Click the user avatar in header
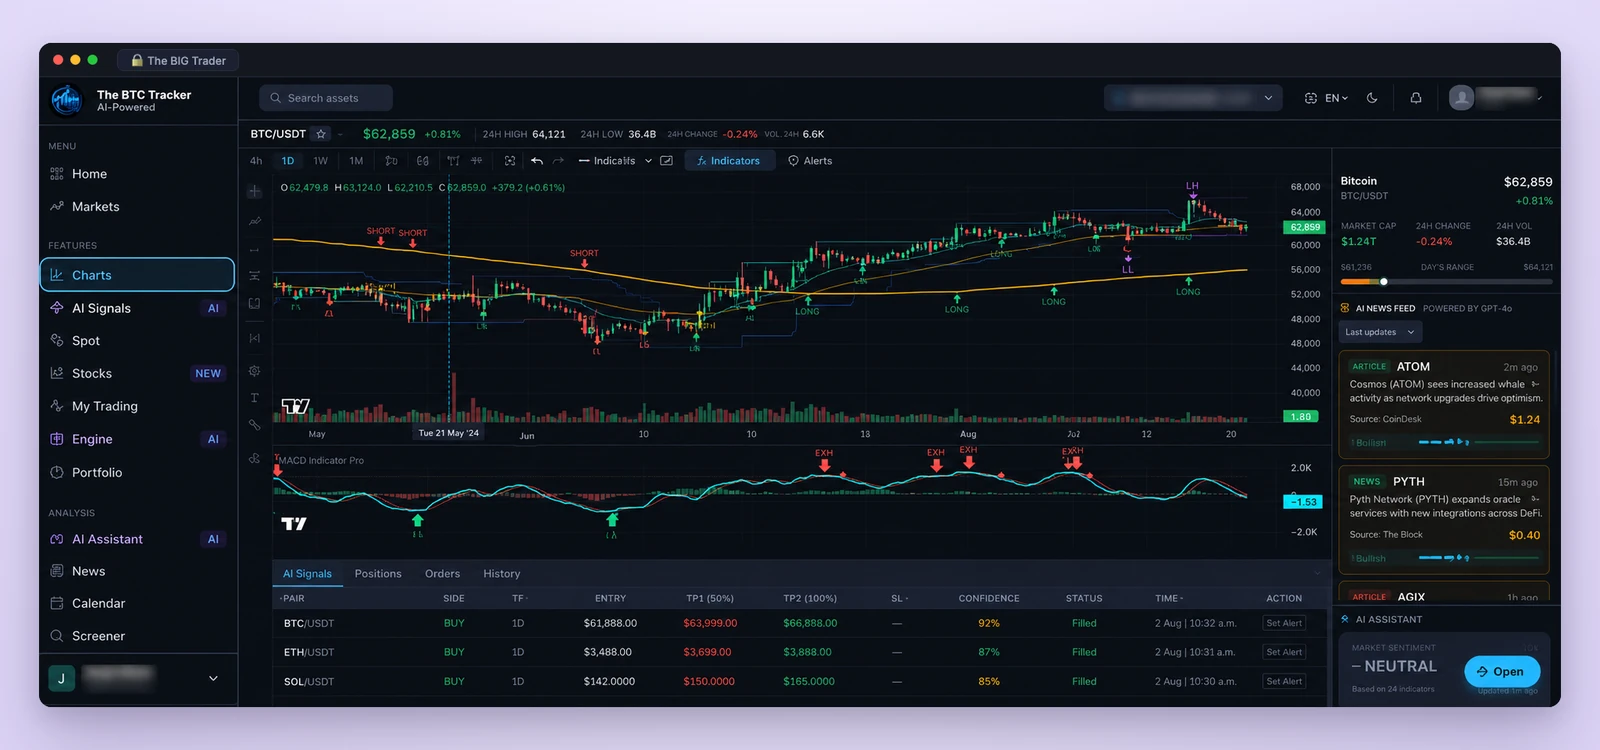1600x750 pixels. 1462,98
